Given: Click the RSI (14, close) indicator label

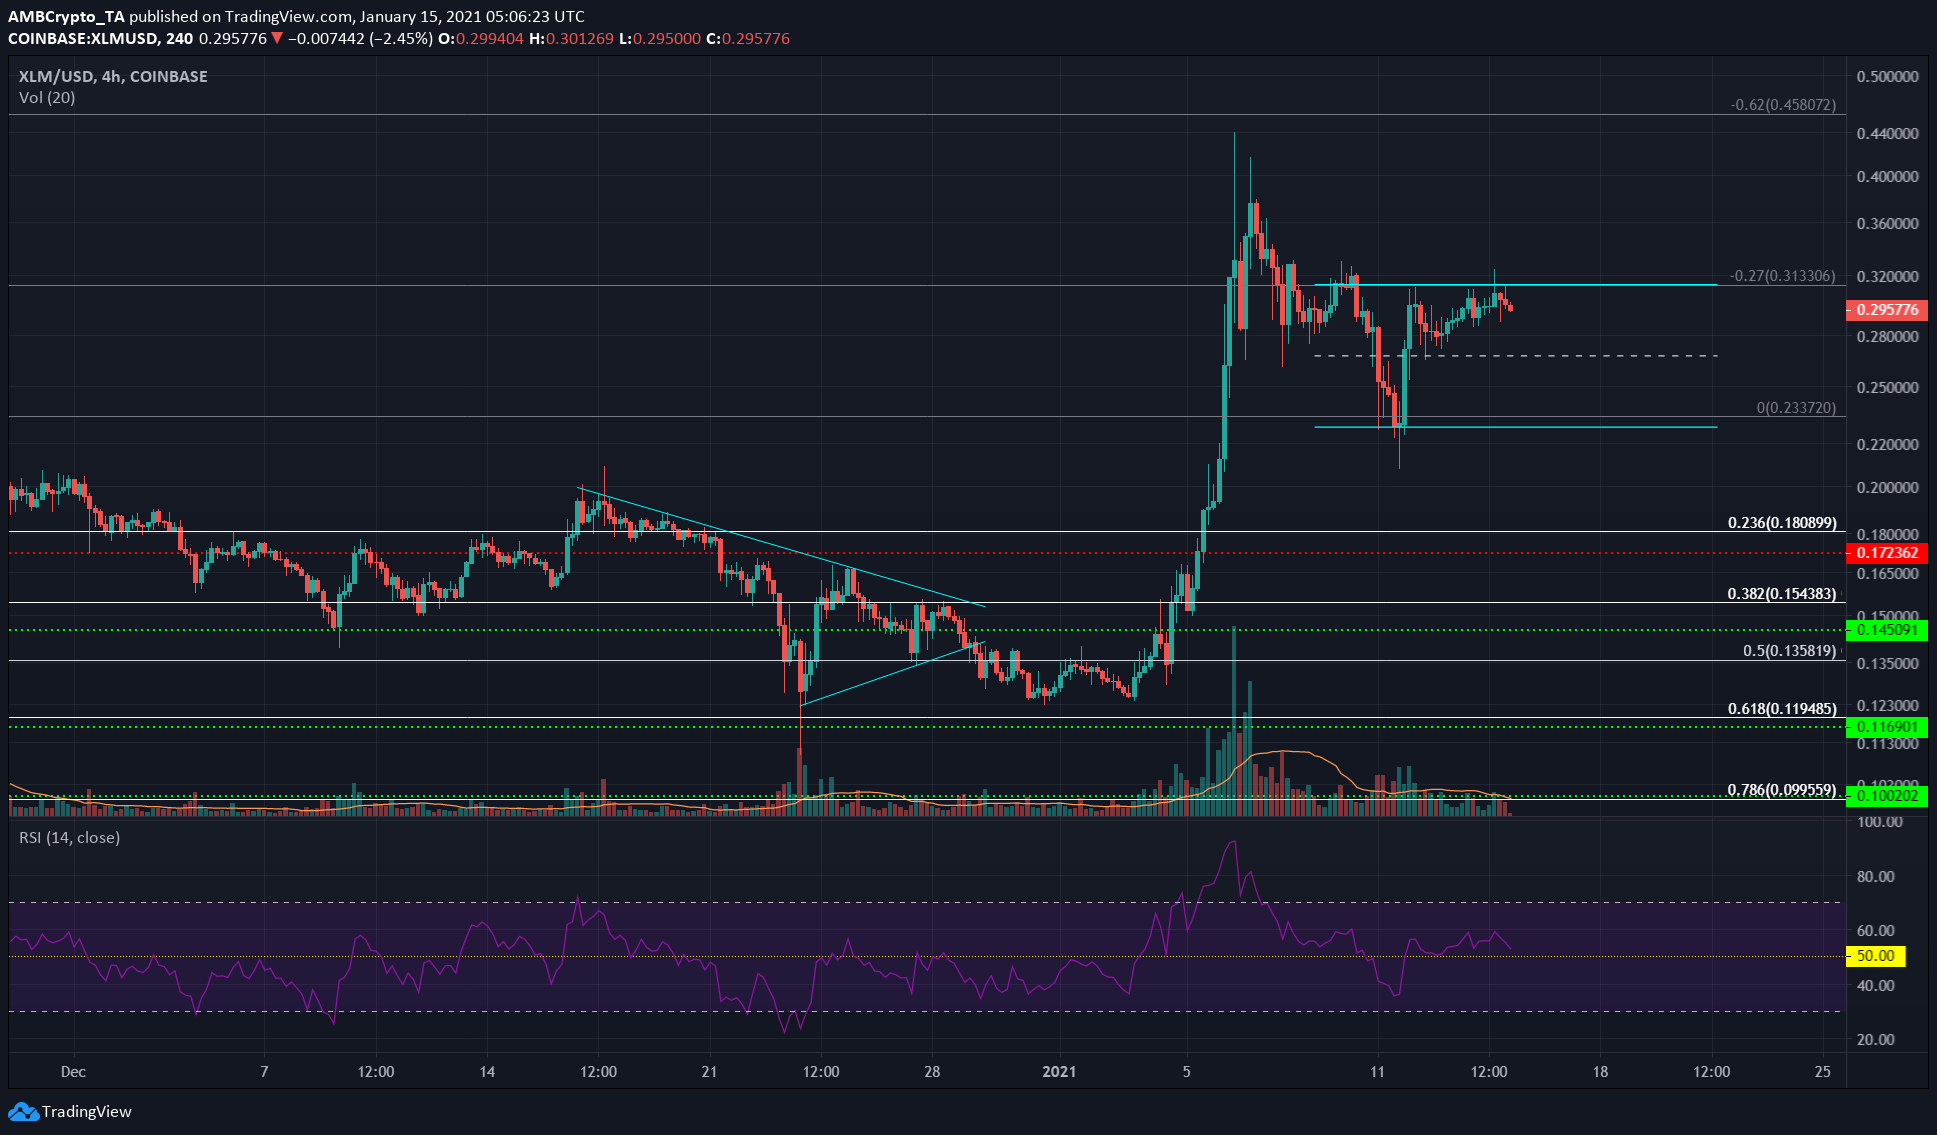Looking at the screenshot, I should tap(69, 837).
